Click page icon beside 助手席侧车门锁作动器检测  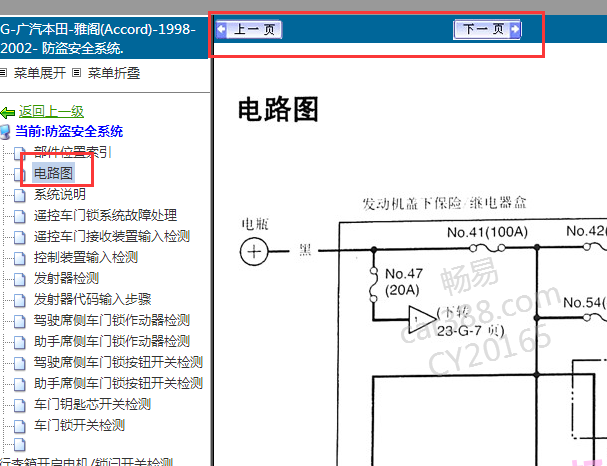click(20, 342)
